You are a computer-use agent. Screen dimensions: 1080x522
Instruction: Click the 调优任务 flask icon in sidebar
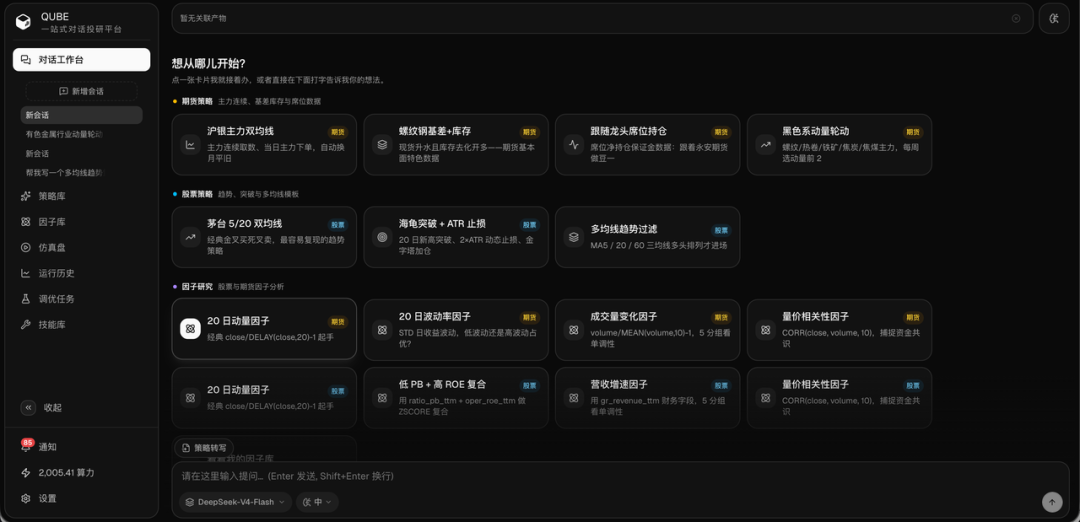coord(25,299)
